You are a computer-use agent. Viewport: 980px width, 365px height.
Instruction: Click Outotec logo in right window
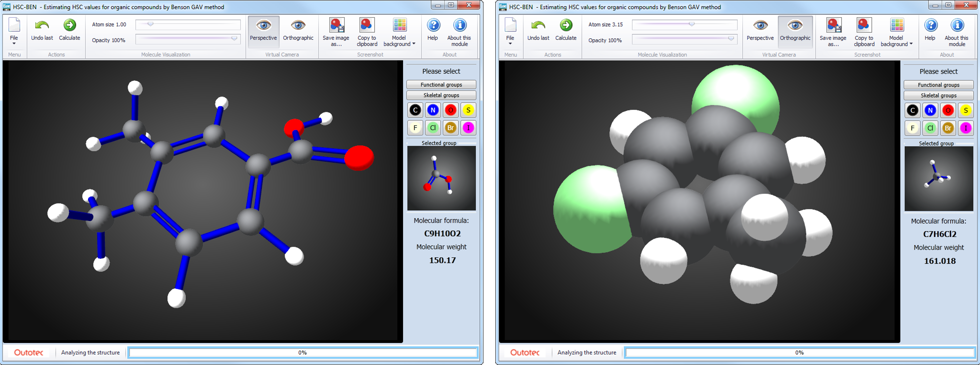(524, 352)
